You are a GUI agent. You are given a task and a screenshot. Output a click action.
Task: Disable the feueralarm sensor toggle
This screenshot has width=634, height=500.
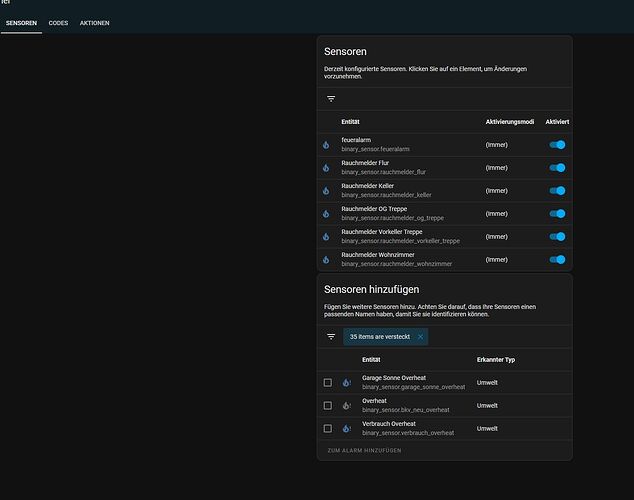click(557, 145)
